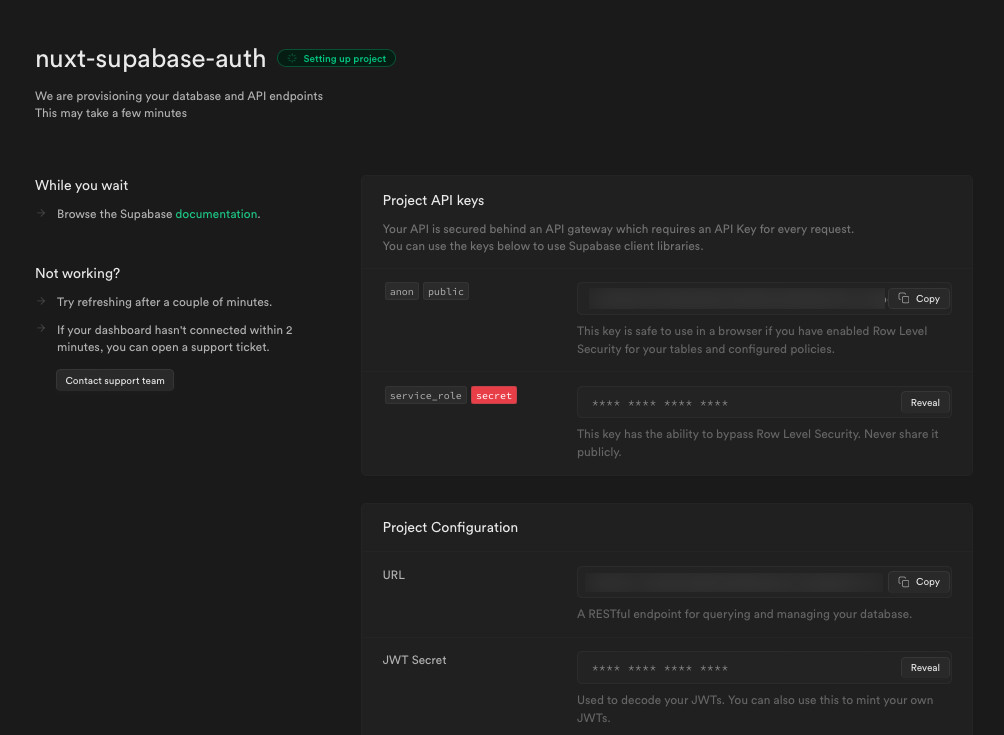This screenshot has width=1004, height=735.
Task: Click the Setting up project badge
Action: (x=336, y=58)
